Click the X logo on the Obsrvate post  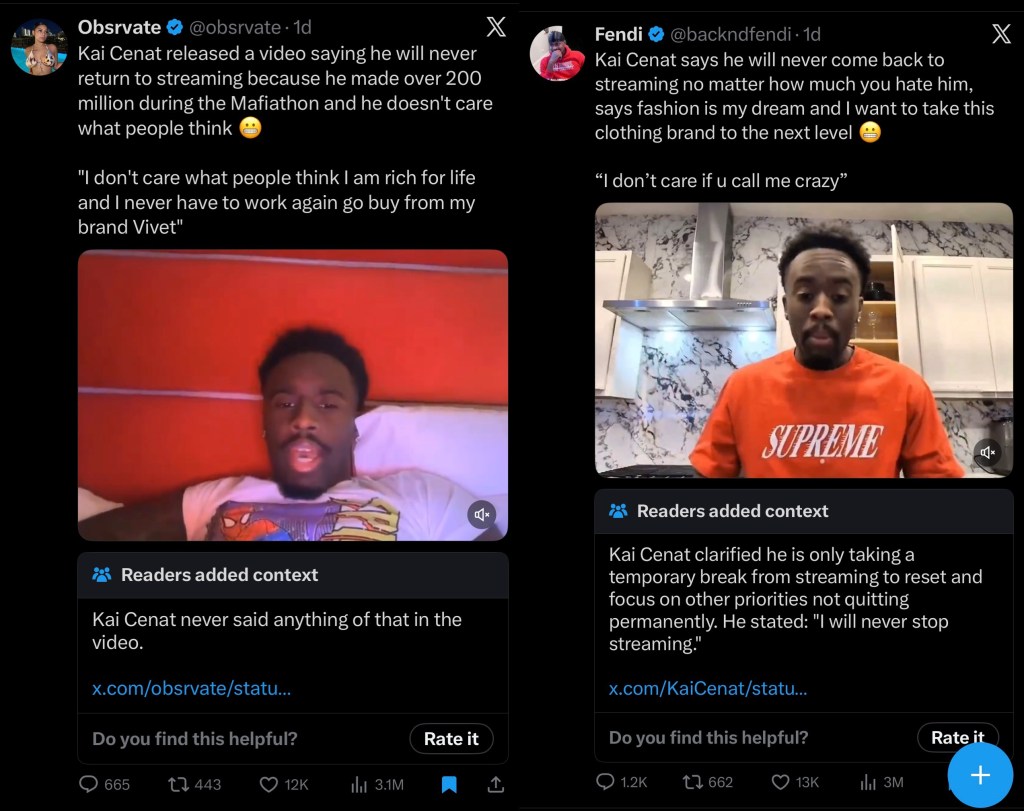click(x=494, y=30)
